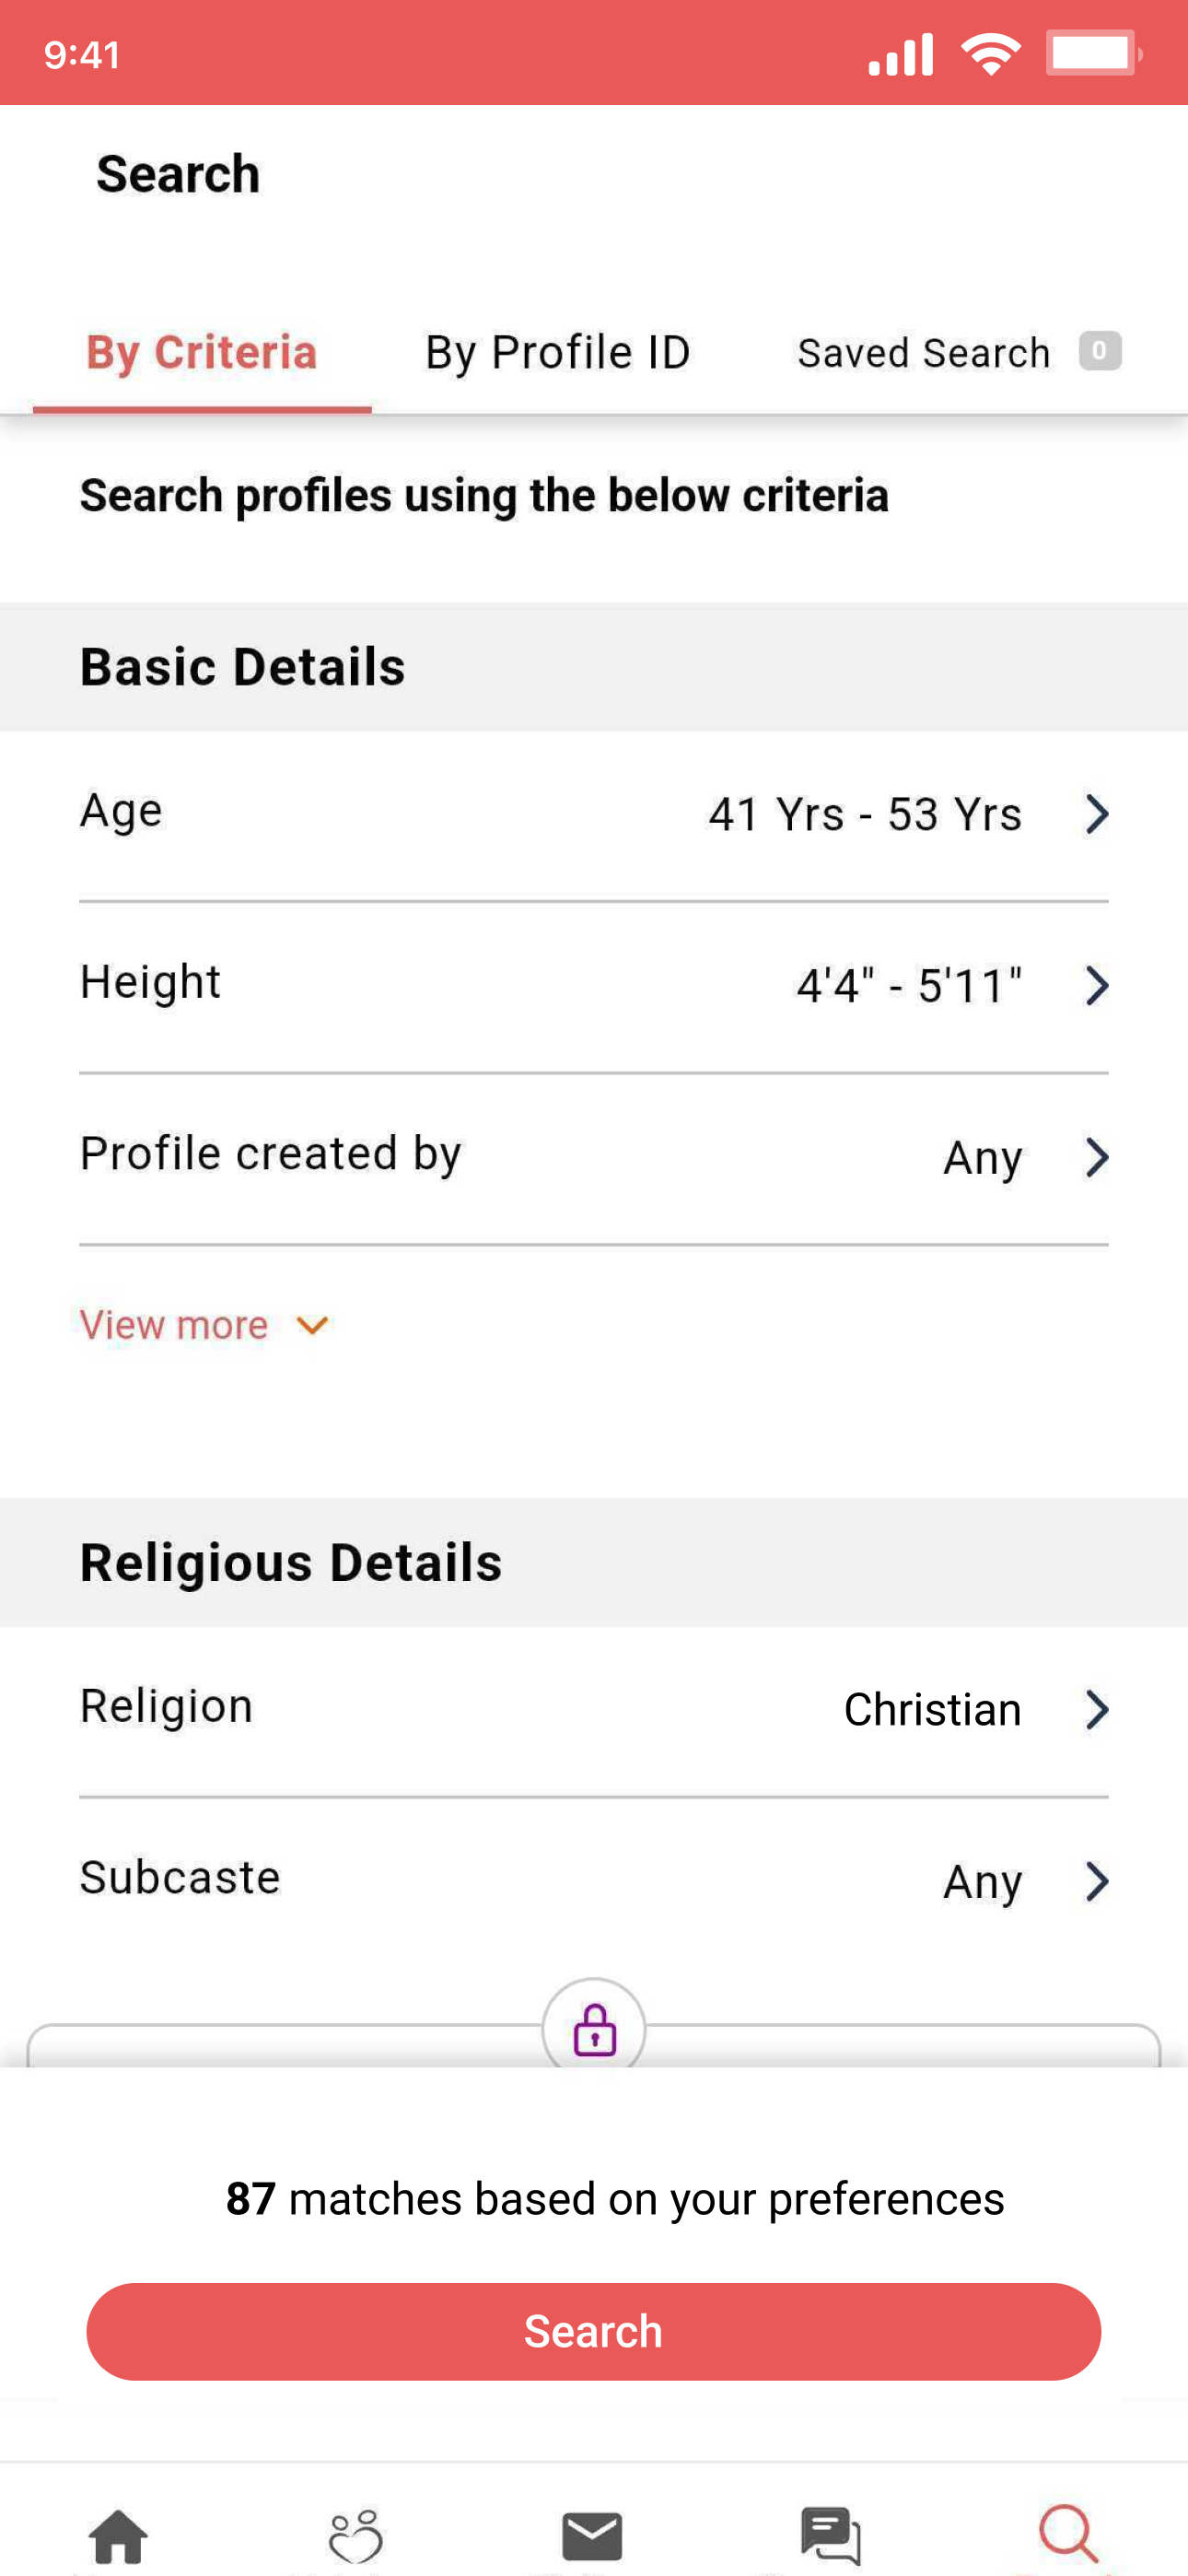Open Profile created by options
The width and height of the screenshot is (1188, 2576).
[594, 1158]
